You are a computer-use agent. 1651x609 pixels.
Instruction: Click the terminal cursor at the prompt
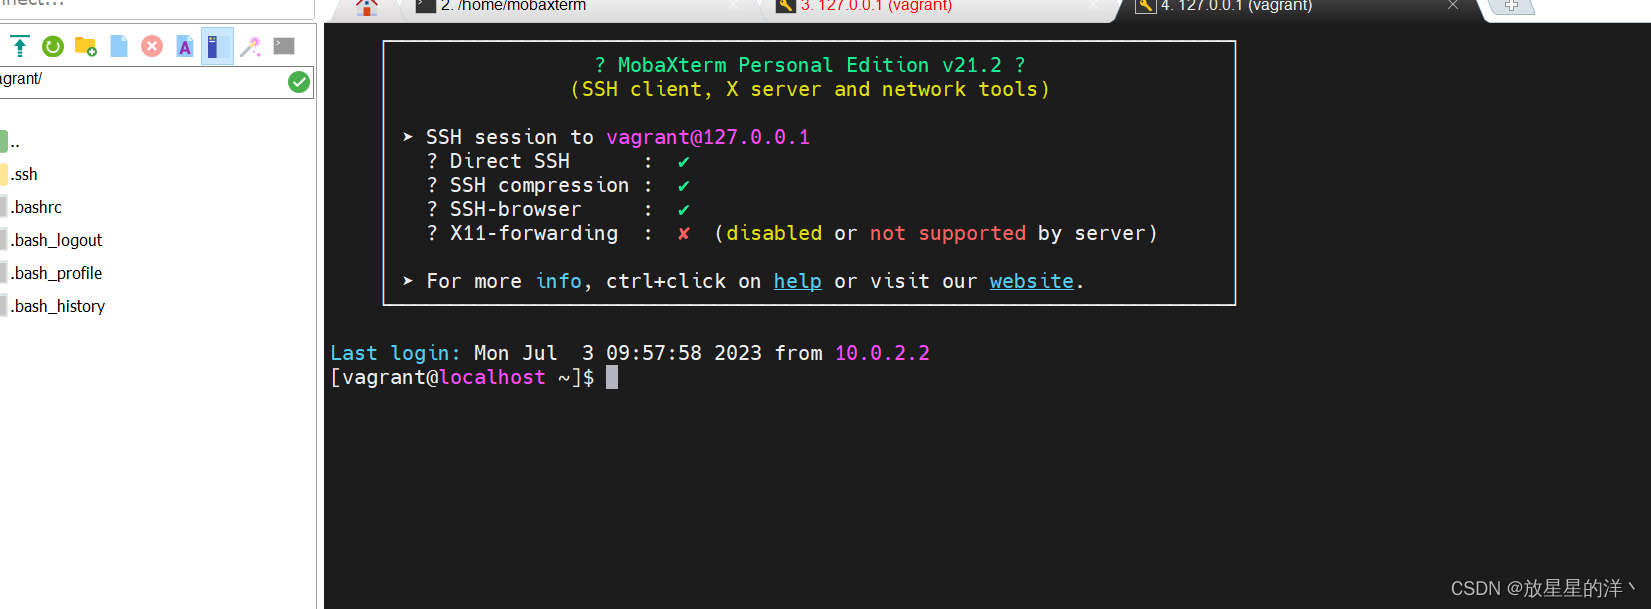coord(612,377)
